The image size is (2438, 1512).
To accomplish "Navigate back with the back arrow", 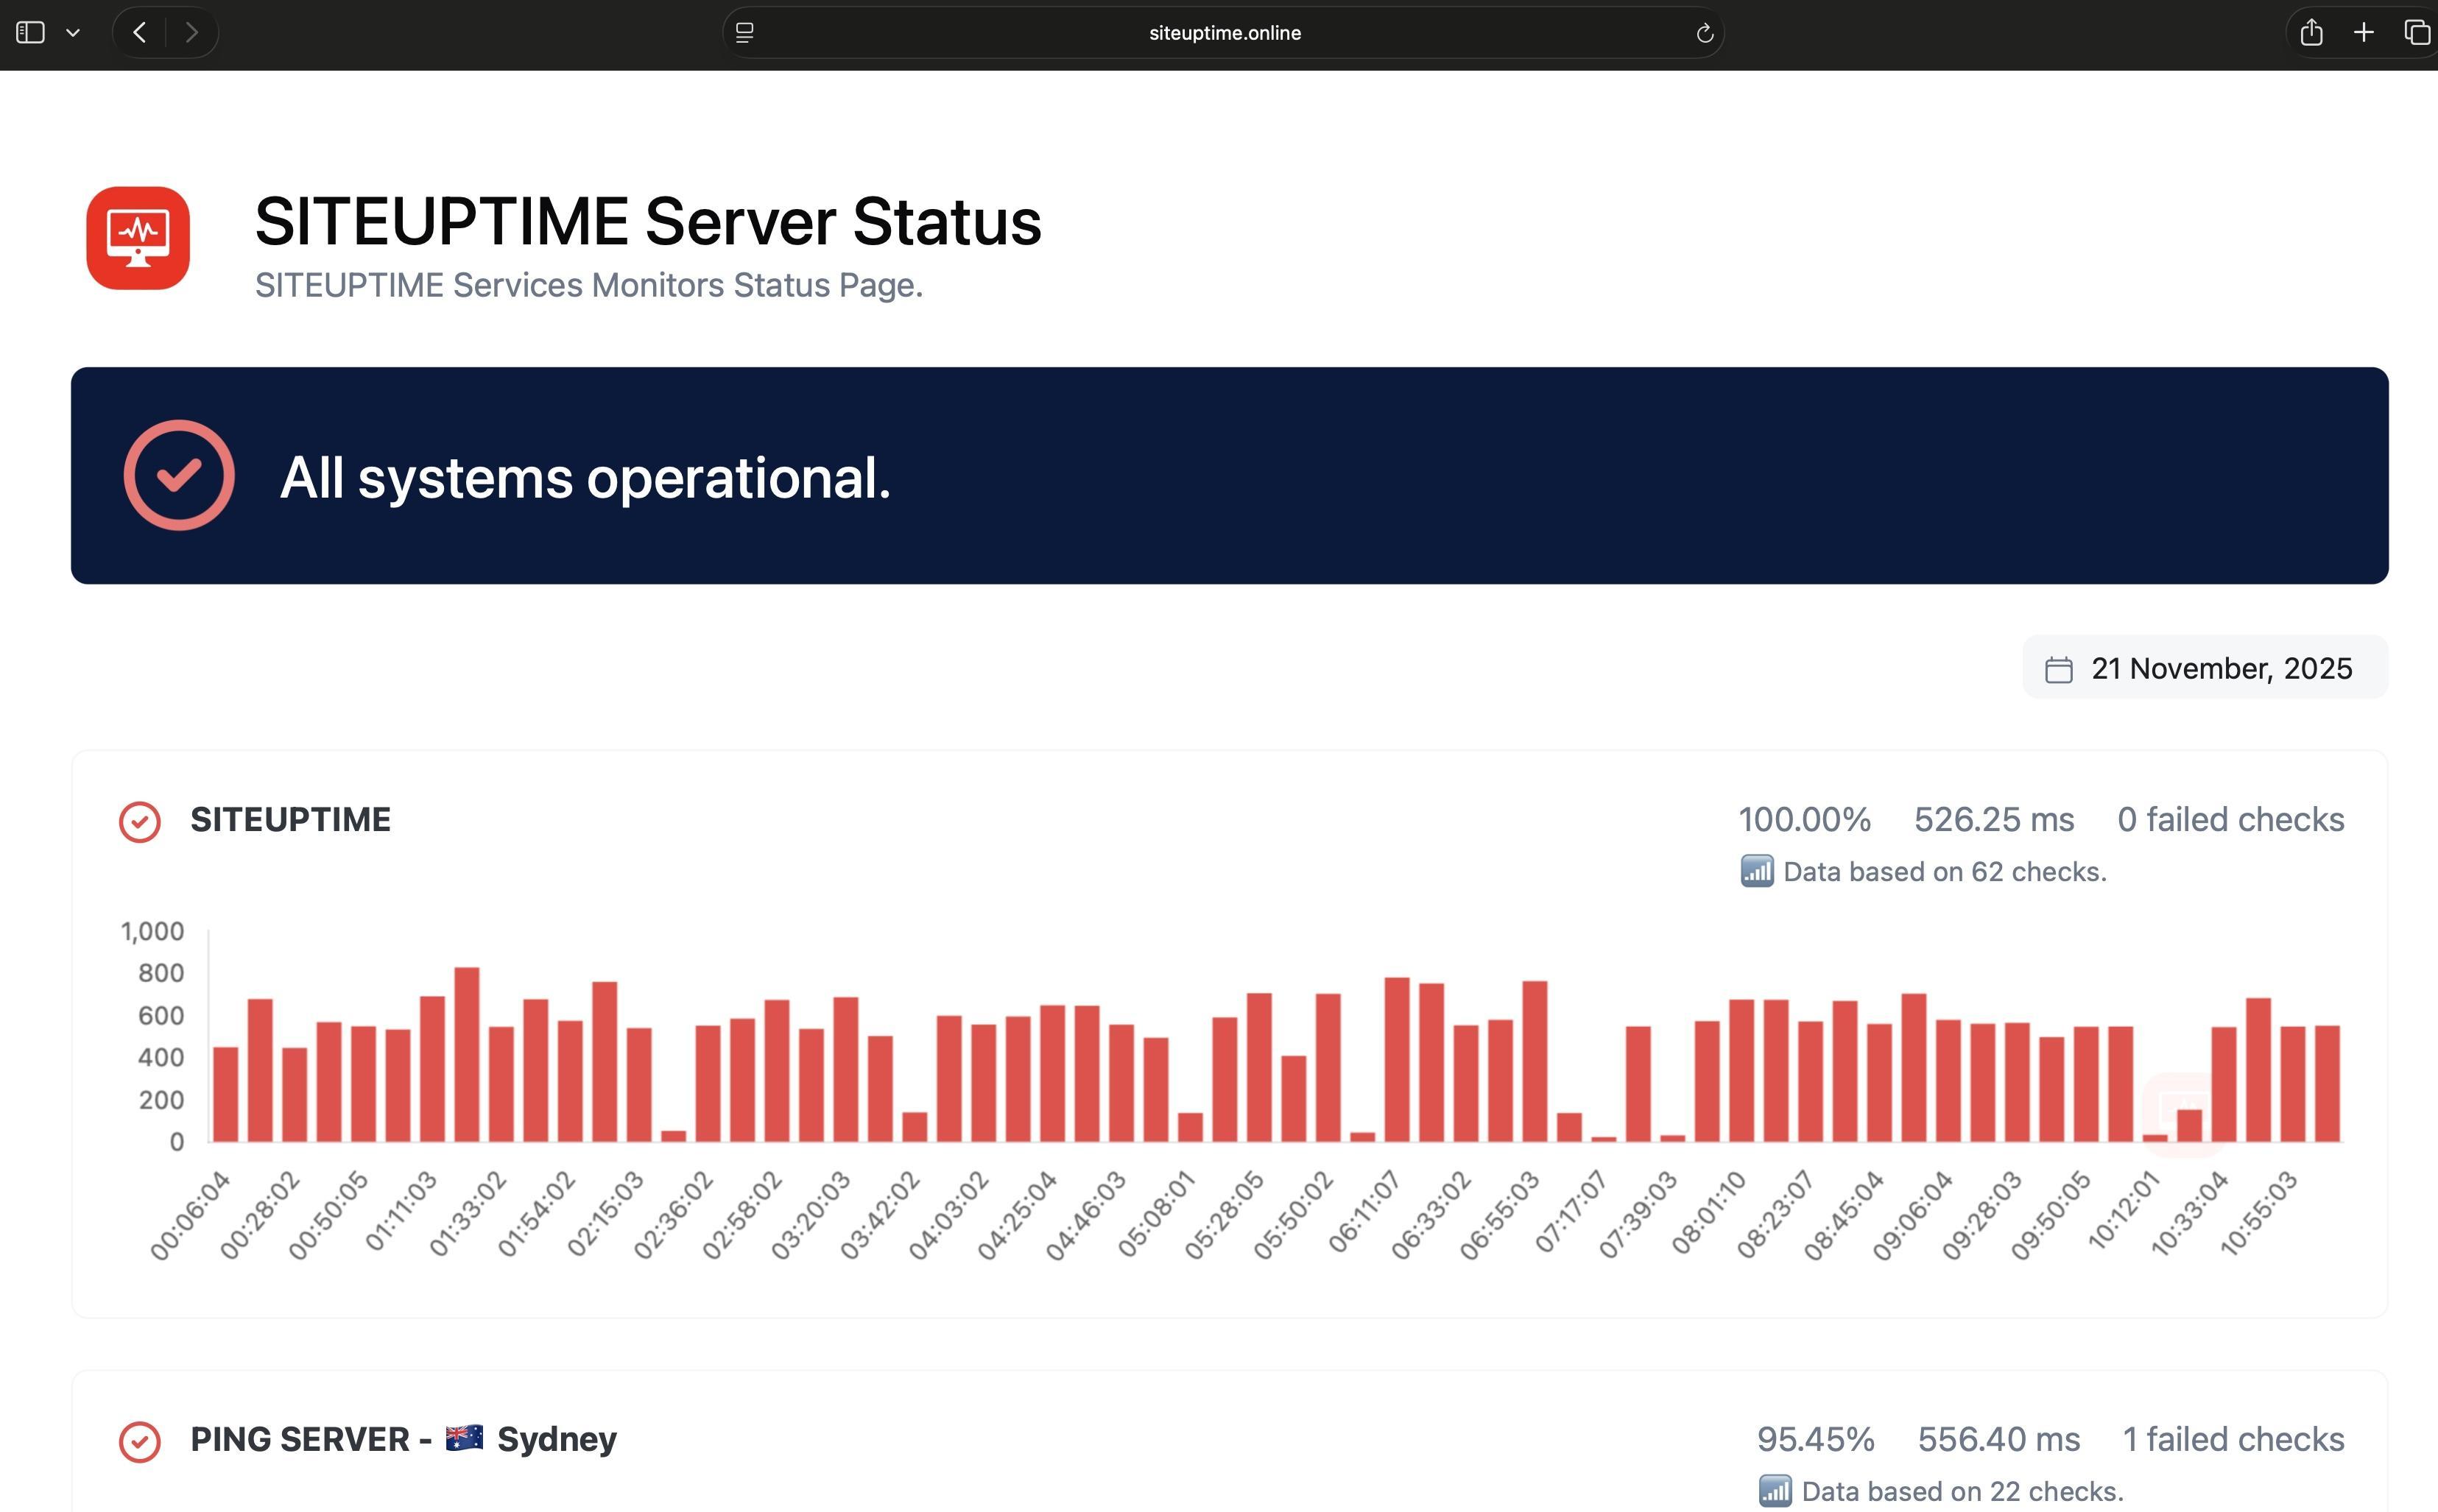I will [139, 32].
